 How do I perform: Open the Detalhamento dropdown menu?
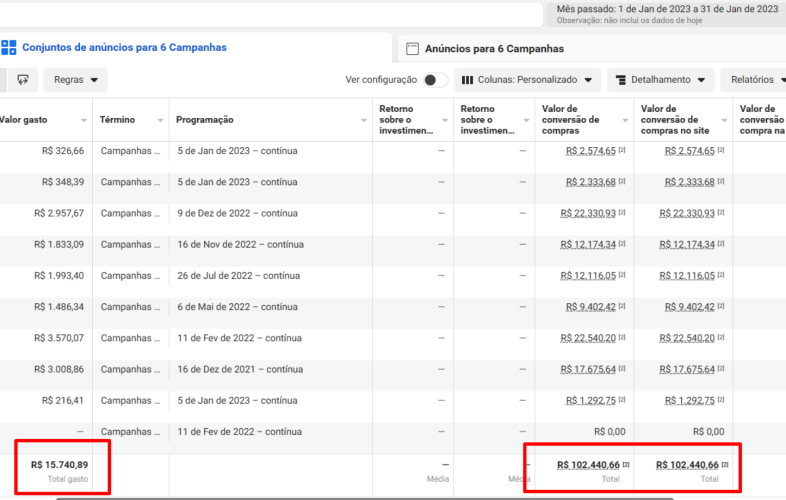pyautogui.click(x=661, y=80)
